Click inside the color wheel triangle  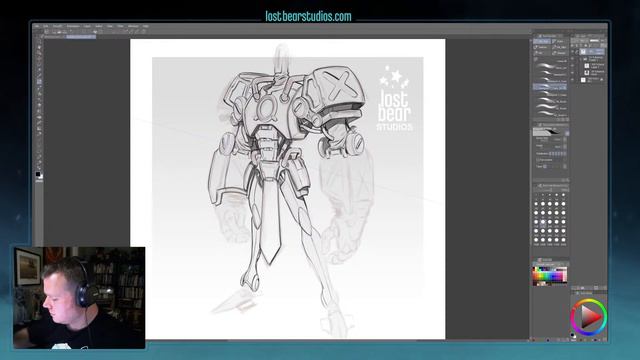click(589, 317)
